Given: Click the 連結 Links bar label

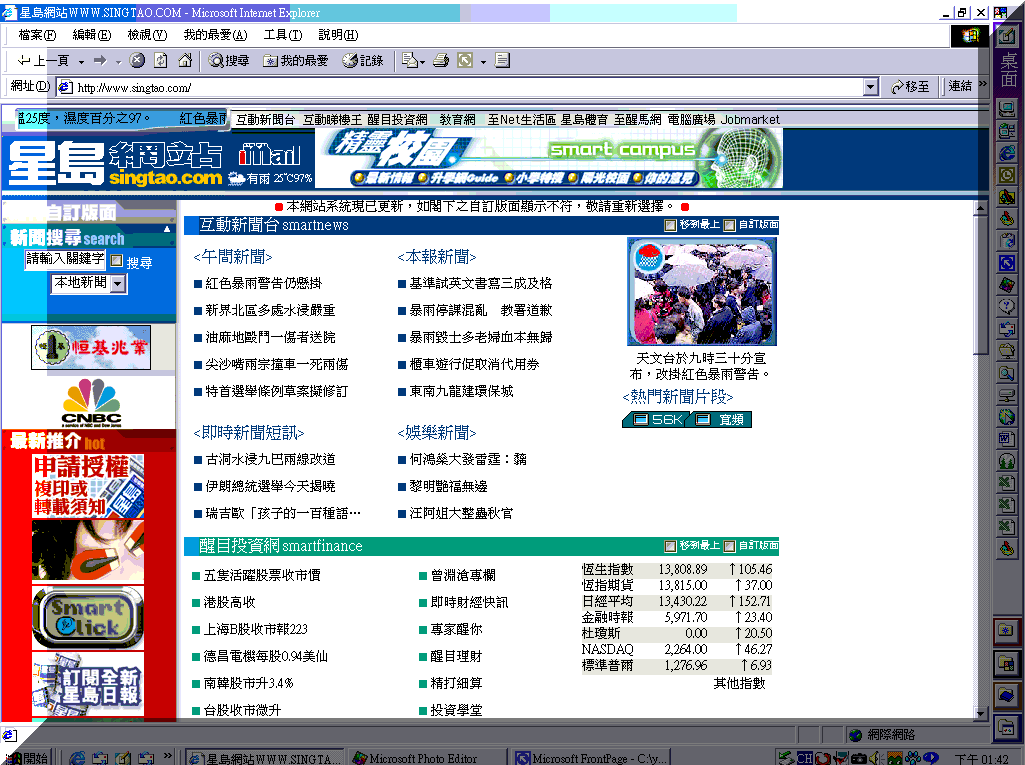Looking at the screenshot, I should pos(960,86).
